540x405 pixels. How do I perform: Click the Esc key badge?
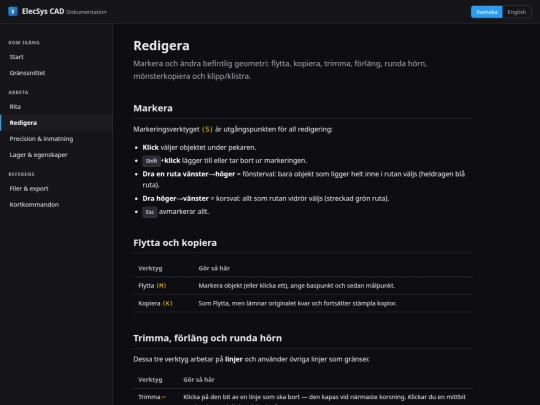(x=150, y=212)
